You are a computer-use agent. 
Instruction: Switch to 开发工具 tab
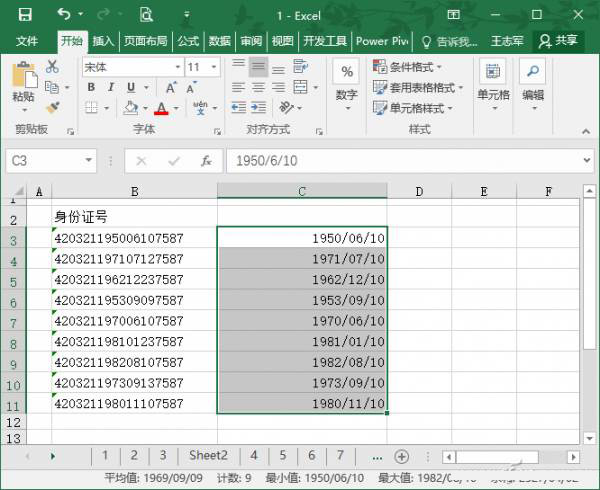click(x=325, y=41)
